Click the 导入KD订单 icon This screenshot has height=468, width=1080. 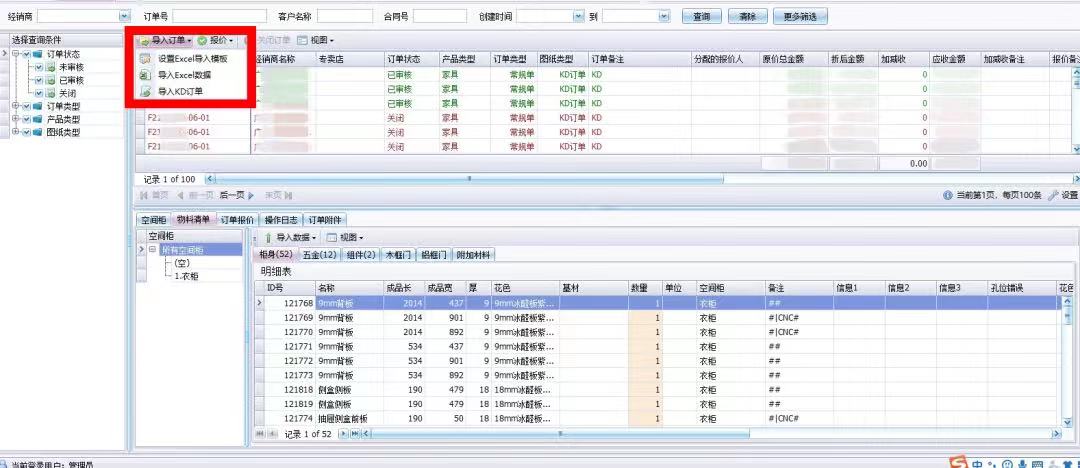coord(145,91)
